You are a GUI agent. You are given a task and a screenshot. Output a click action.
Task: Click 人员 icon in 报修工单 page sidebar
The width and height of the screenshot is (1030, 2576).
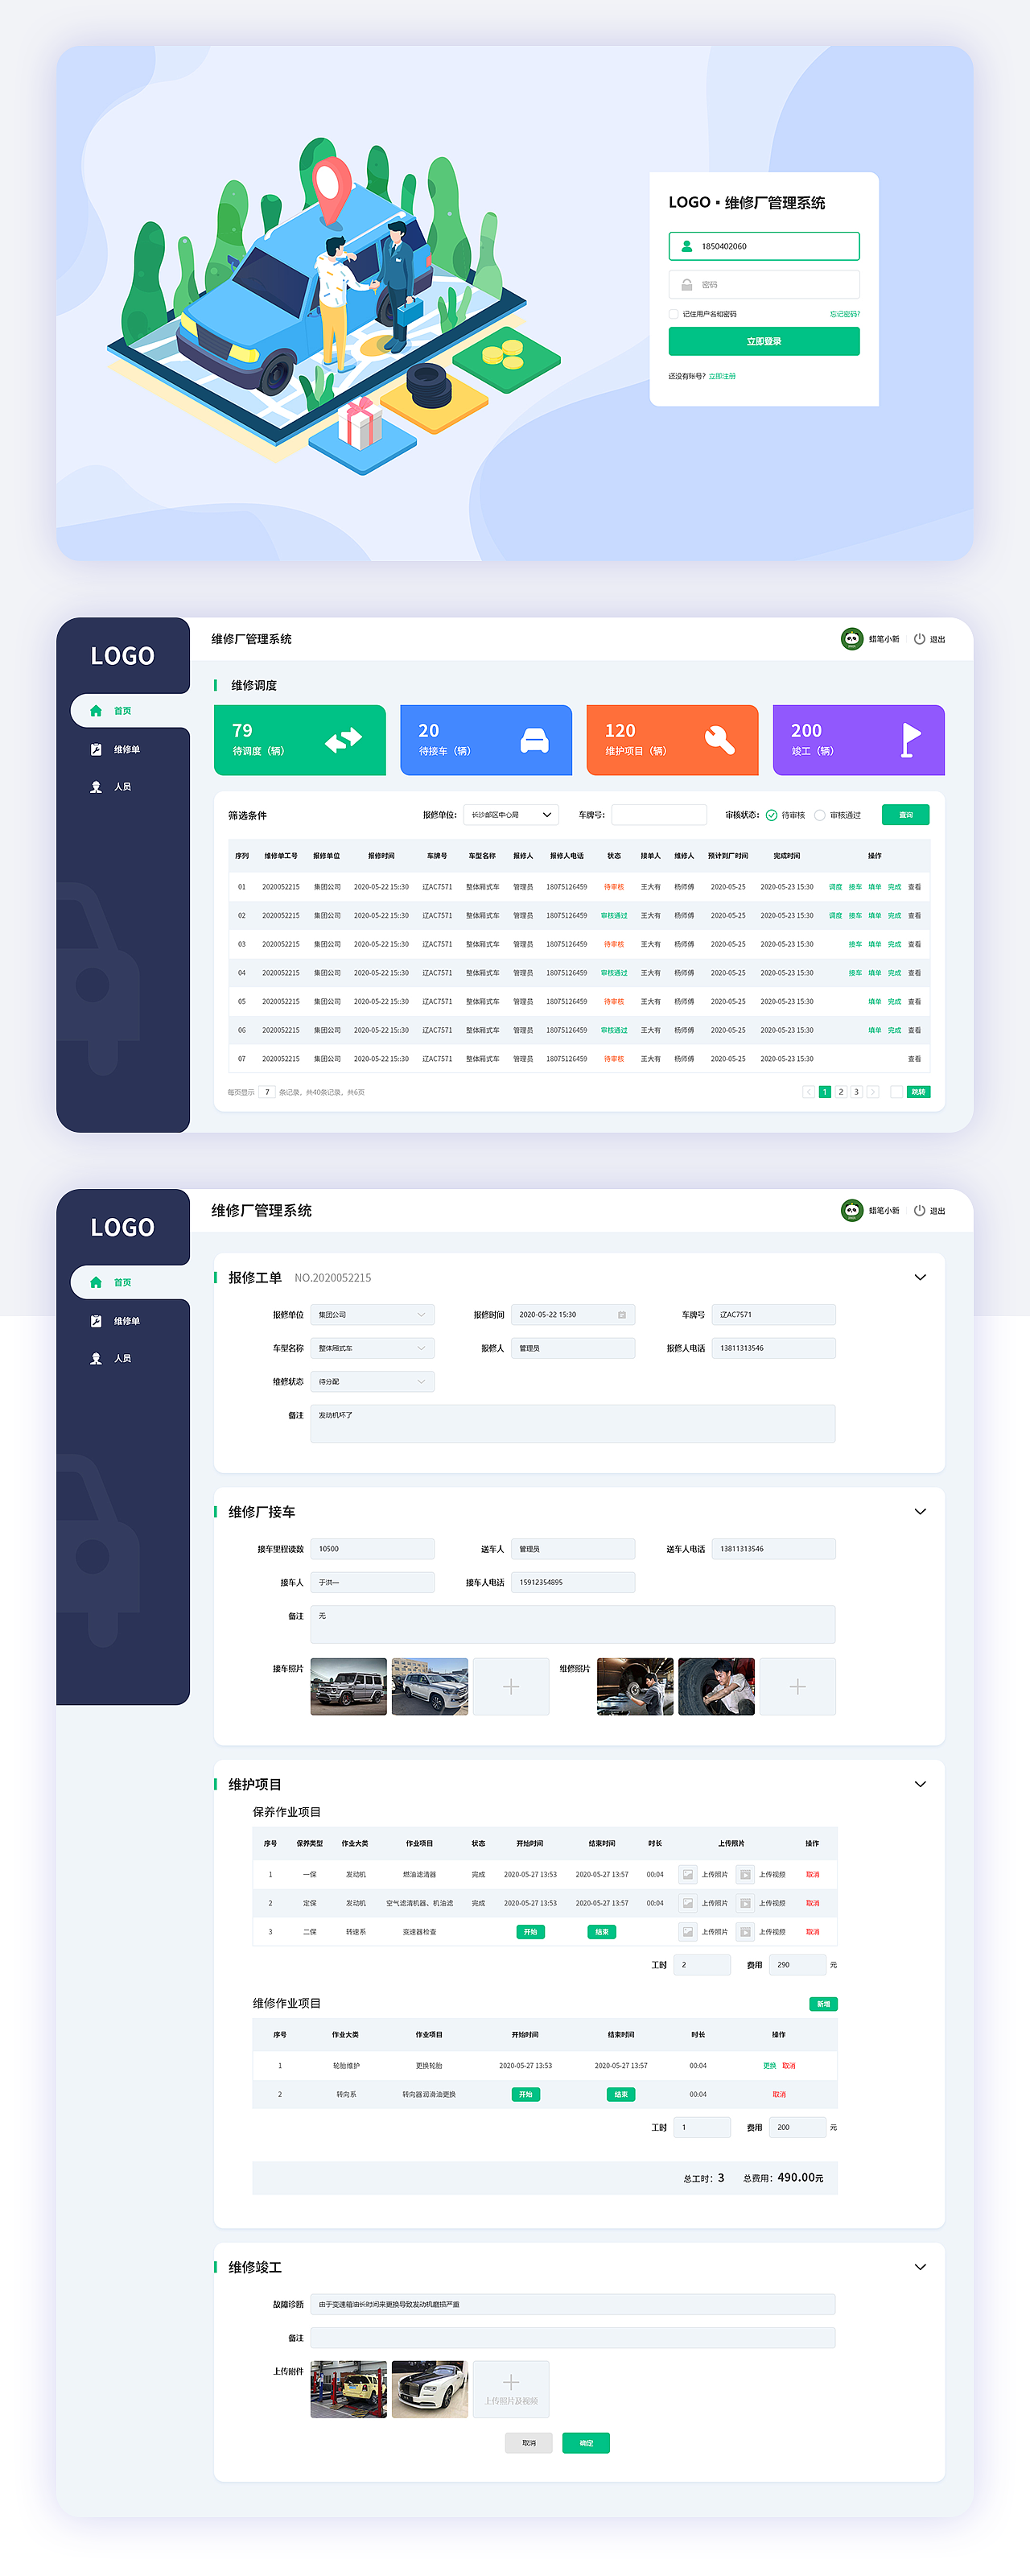tap(96, 1358)
